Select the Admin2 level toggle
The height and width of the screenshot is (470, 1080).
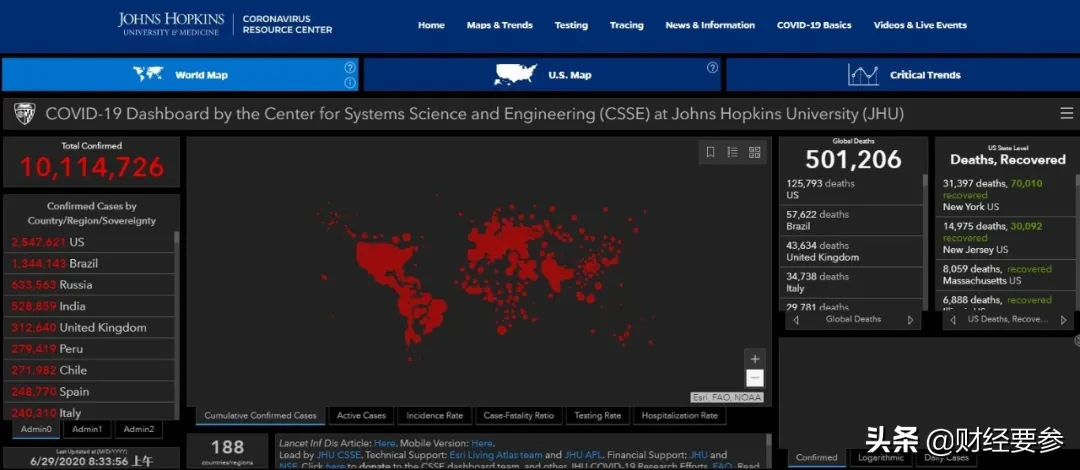coord(138,429)
